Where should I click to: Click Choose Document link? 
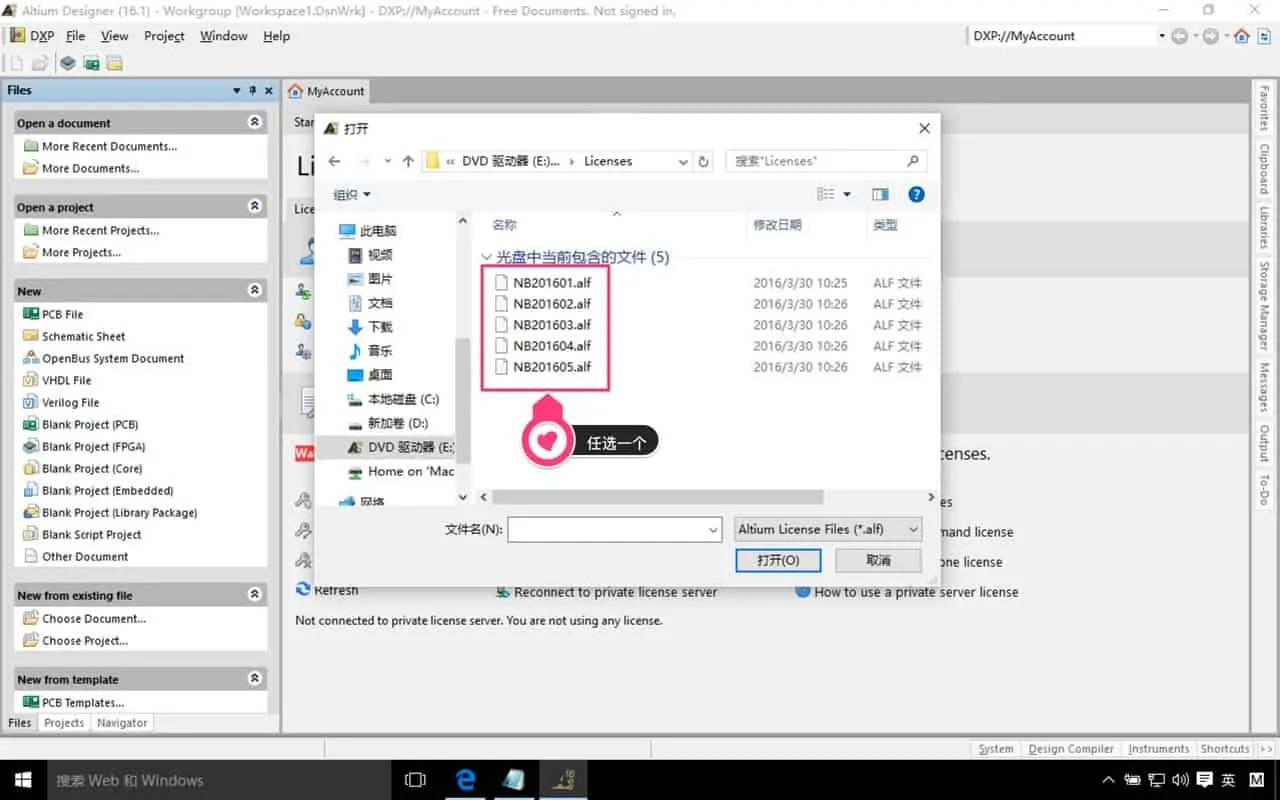coord(94,618)
